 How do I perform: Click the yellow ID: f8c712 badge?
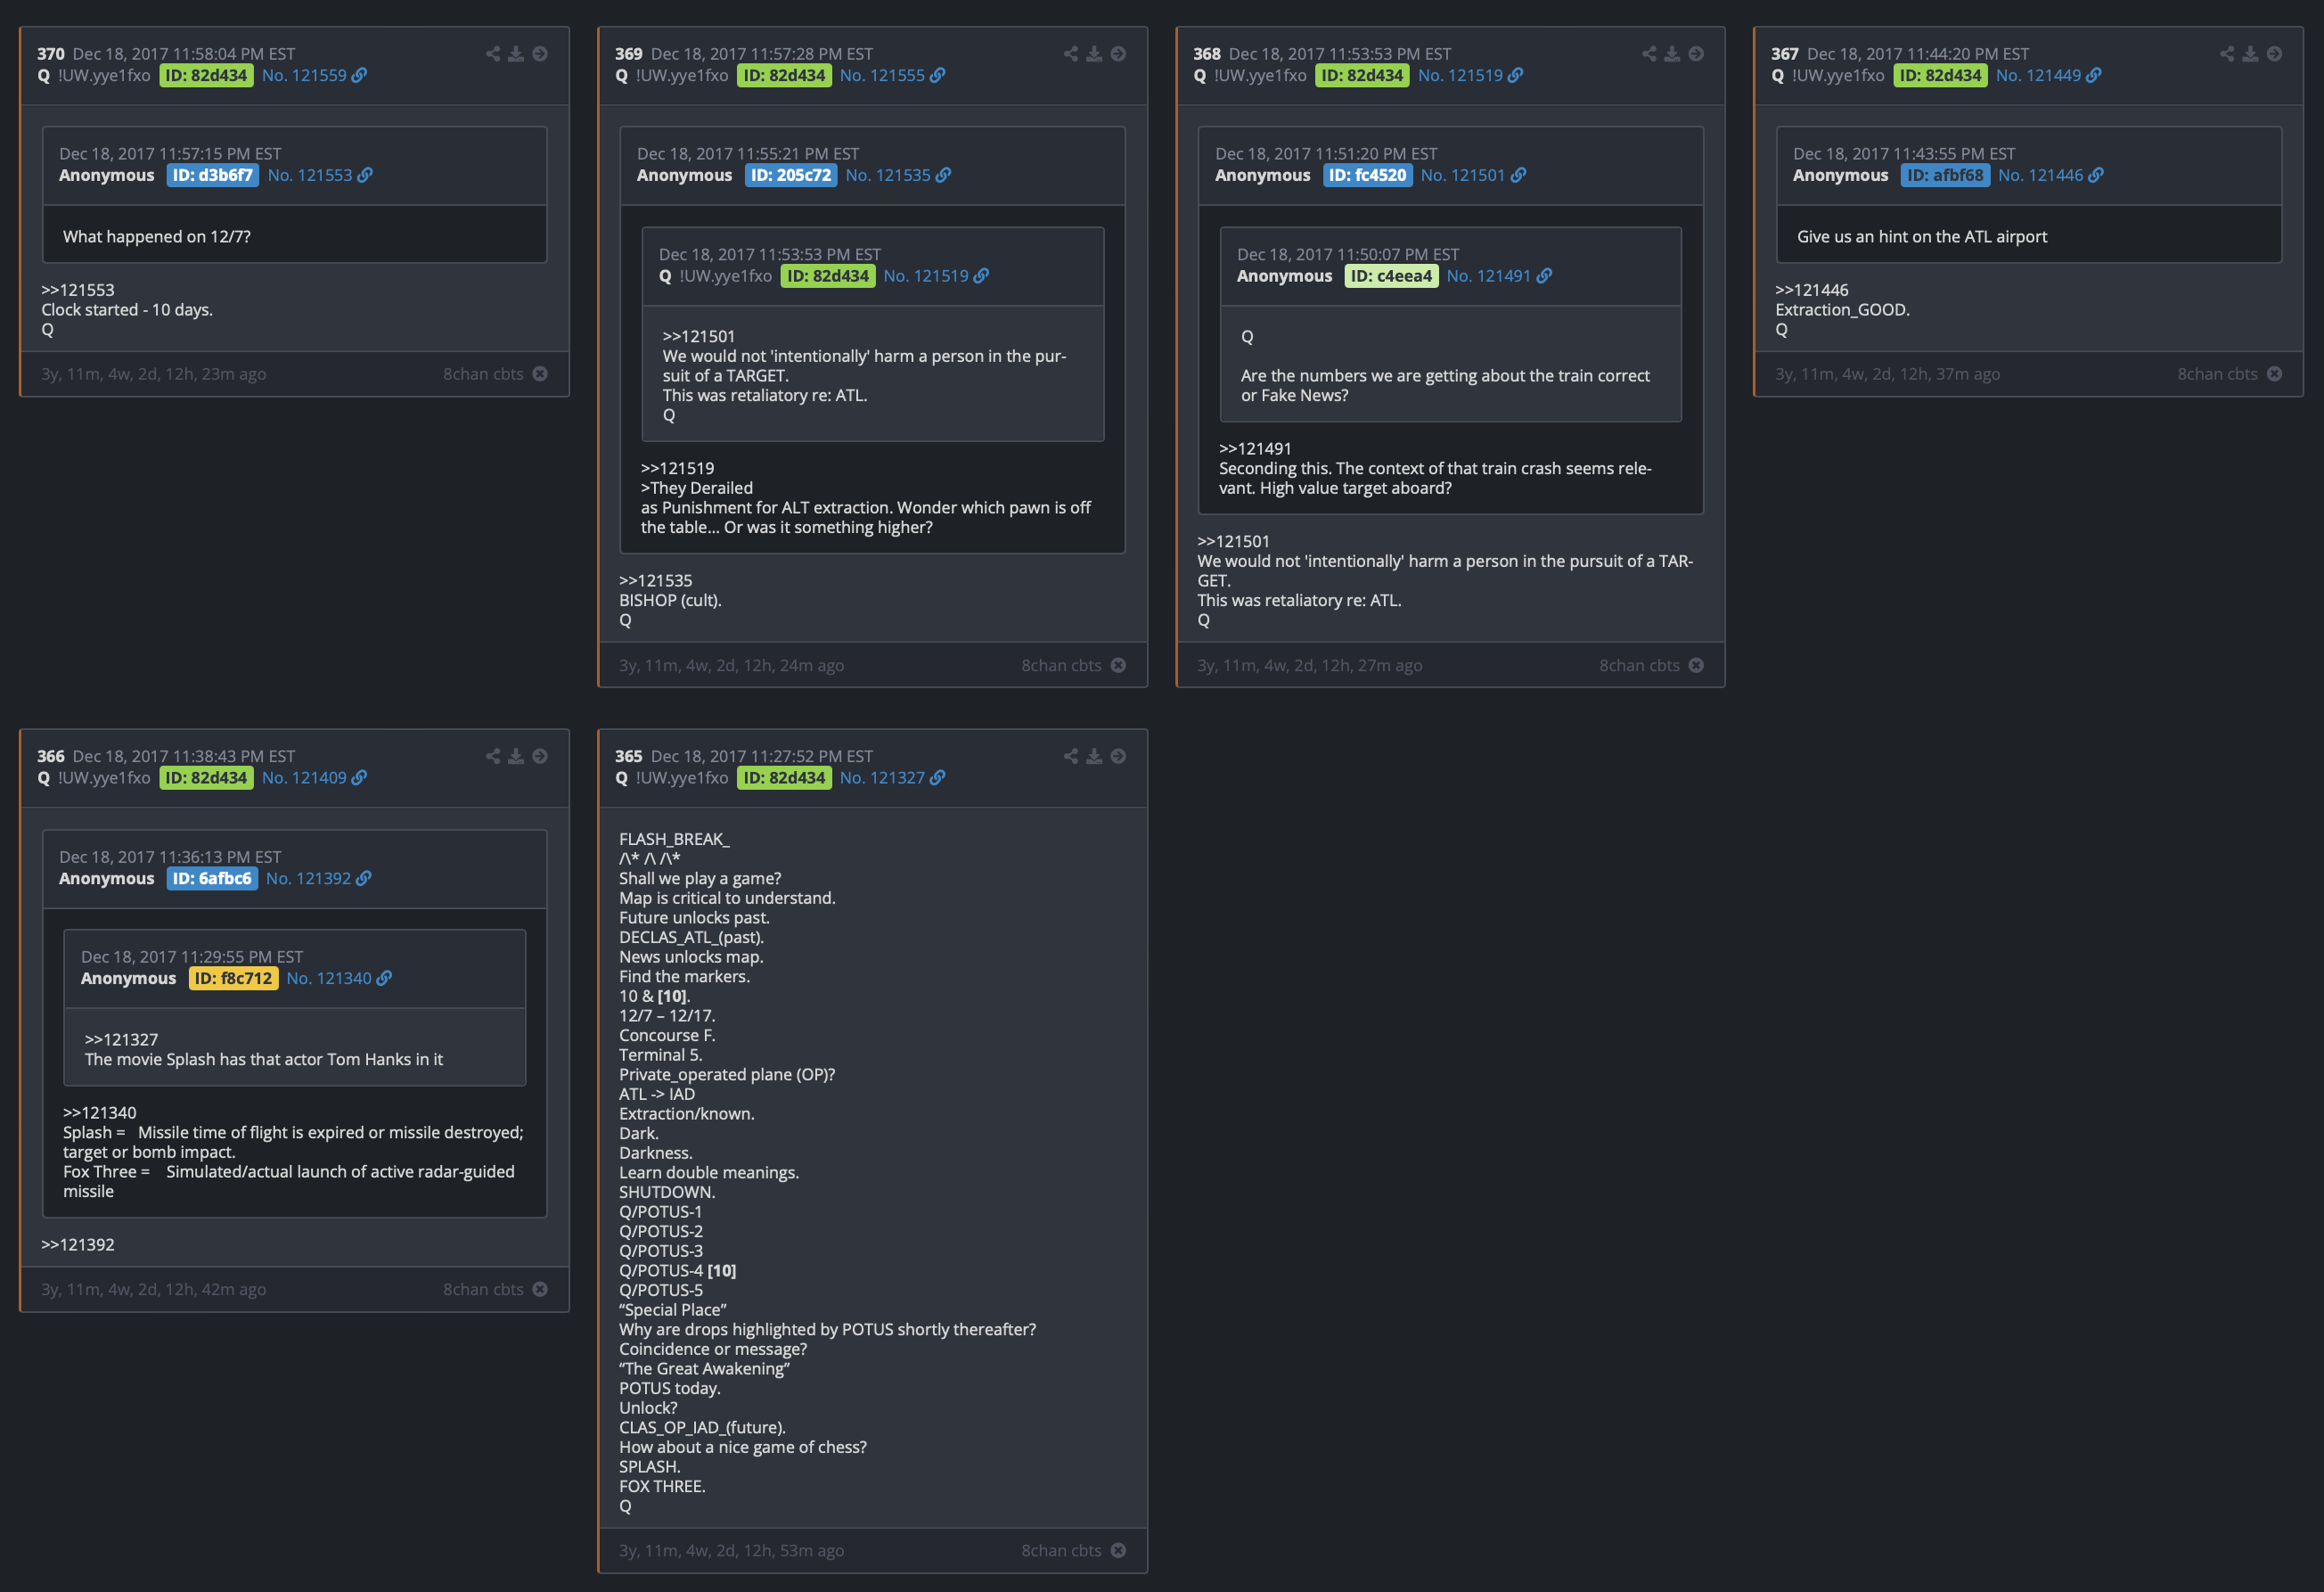point(233,978)
